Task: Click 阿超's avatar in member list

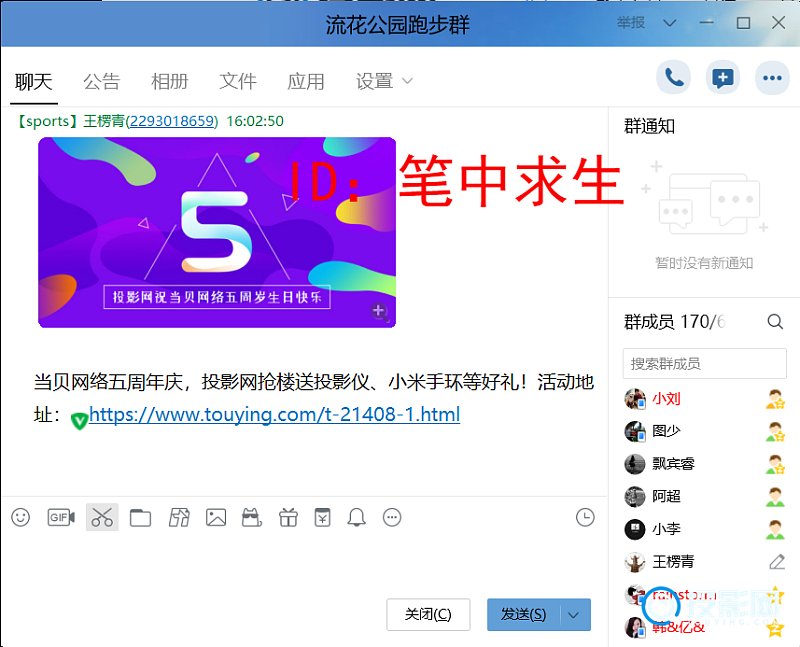Action: [635, 496]
